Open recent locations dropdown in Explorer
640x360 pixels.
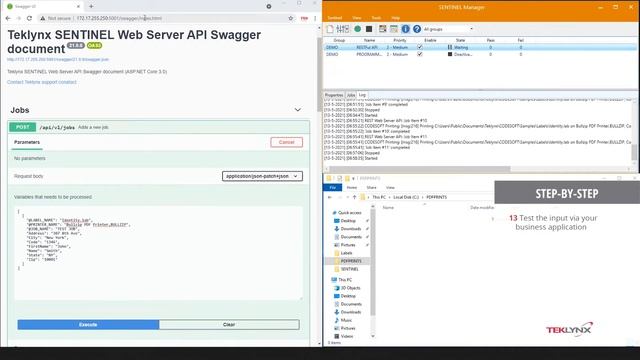[347, 197]
